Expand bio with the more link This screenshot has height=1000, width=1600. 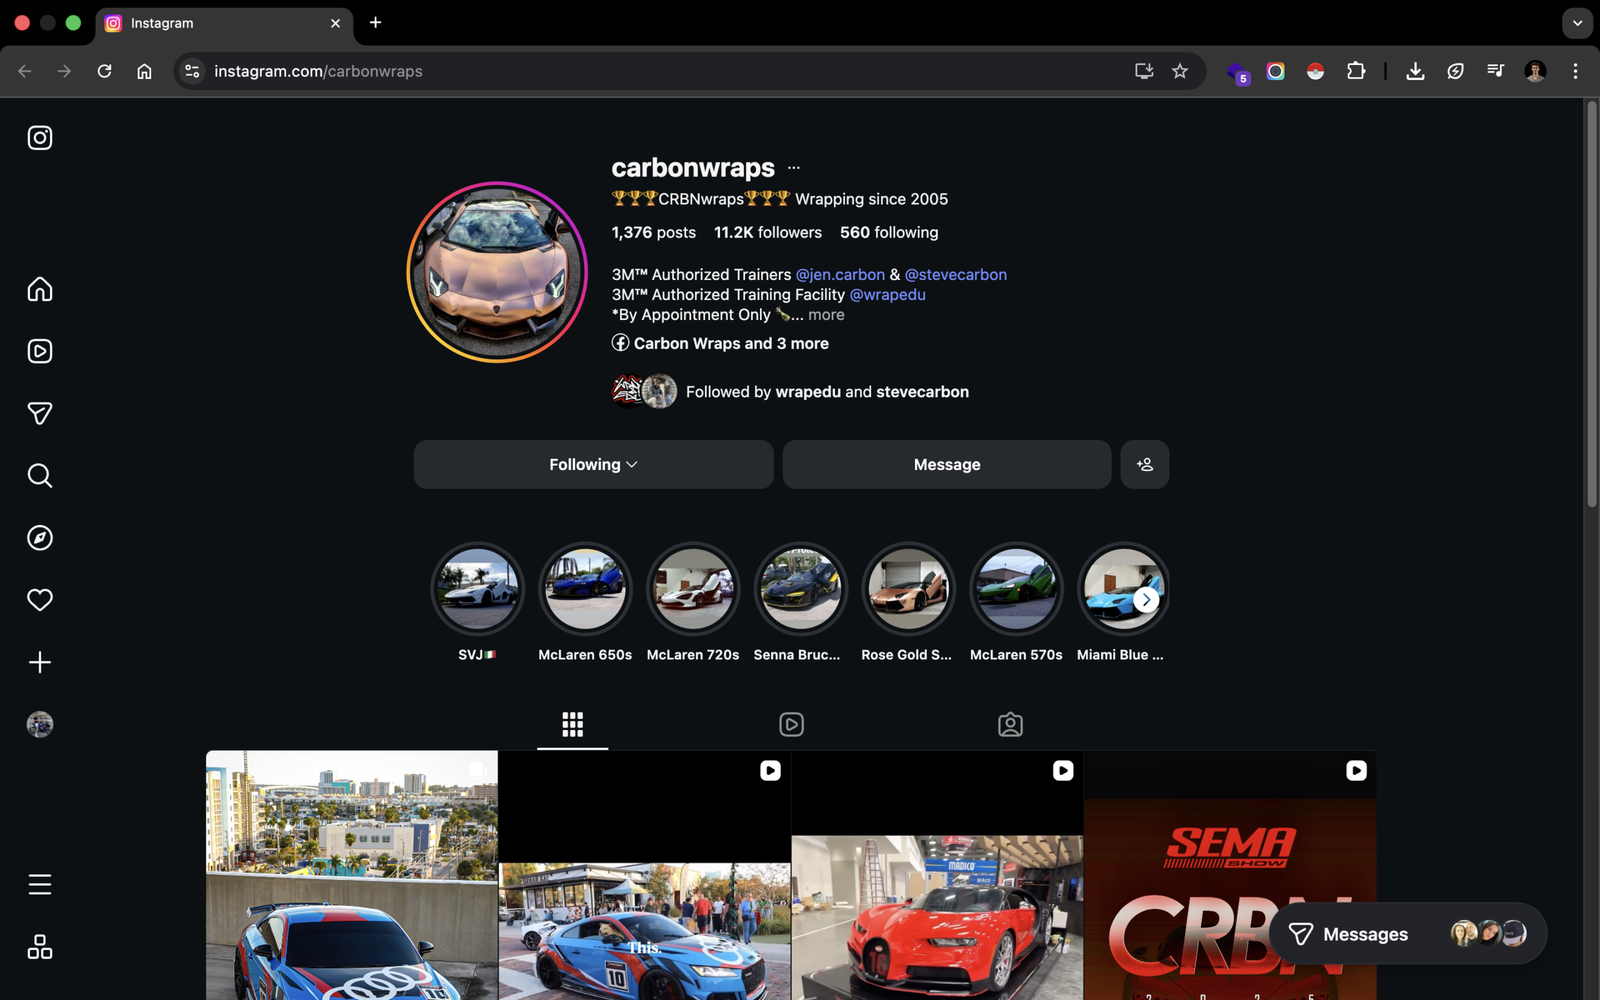[x=826, y=314]
